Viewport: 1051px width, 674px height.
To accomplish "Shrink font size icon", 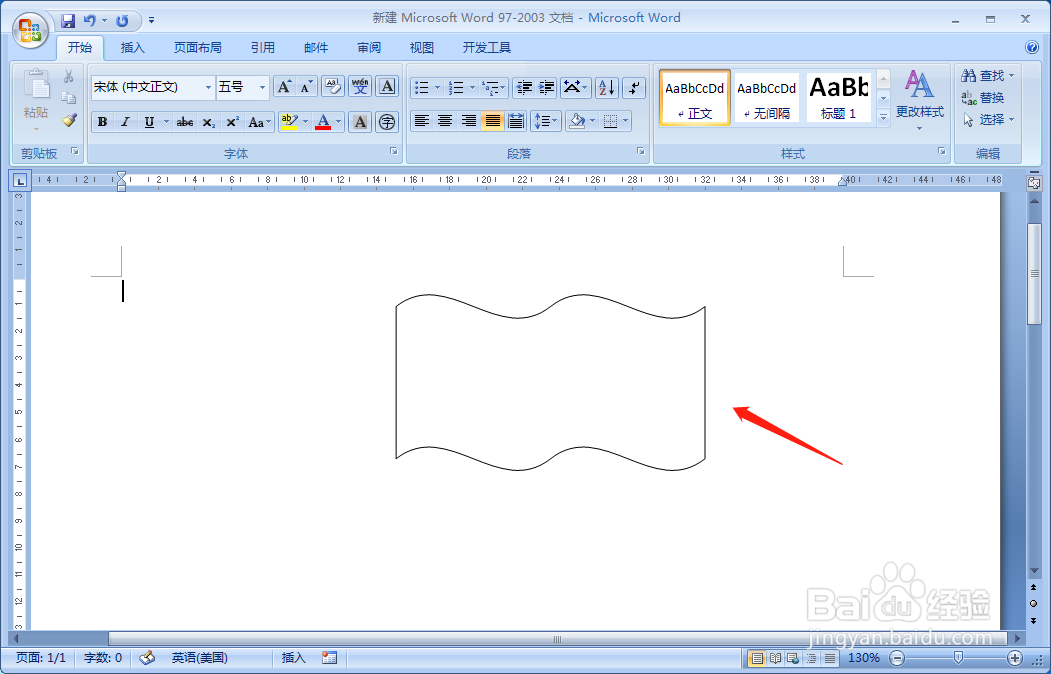I will 306,86.
